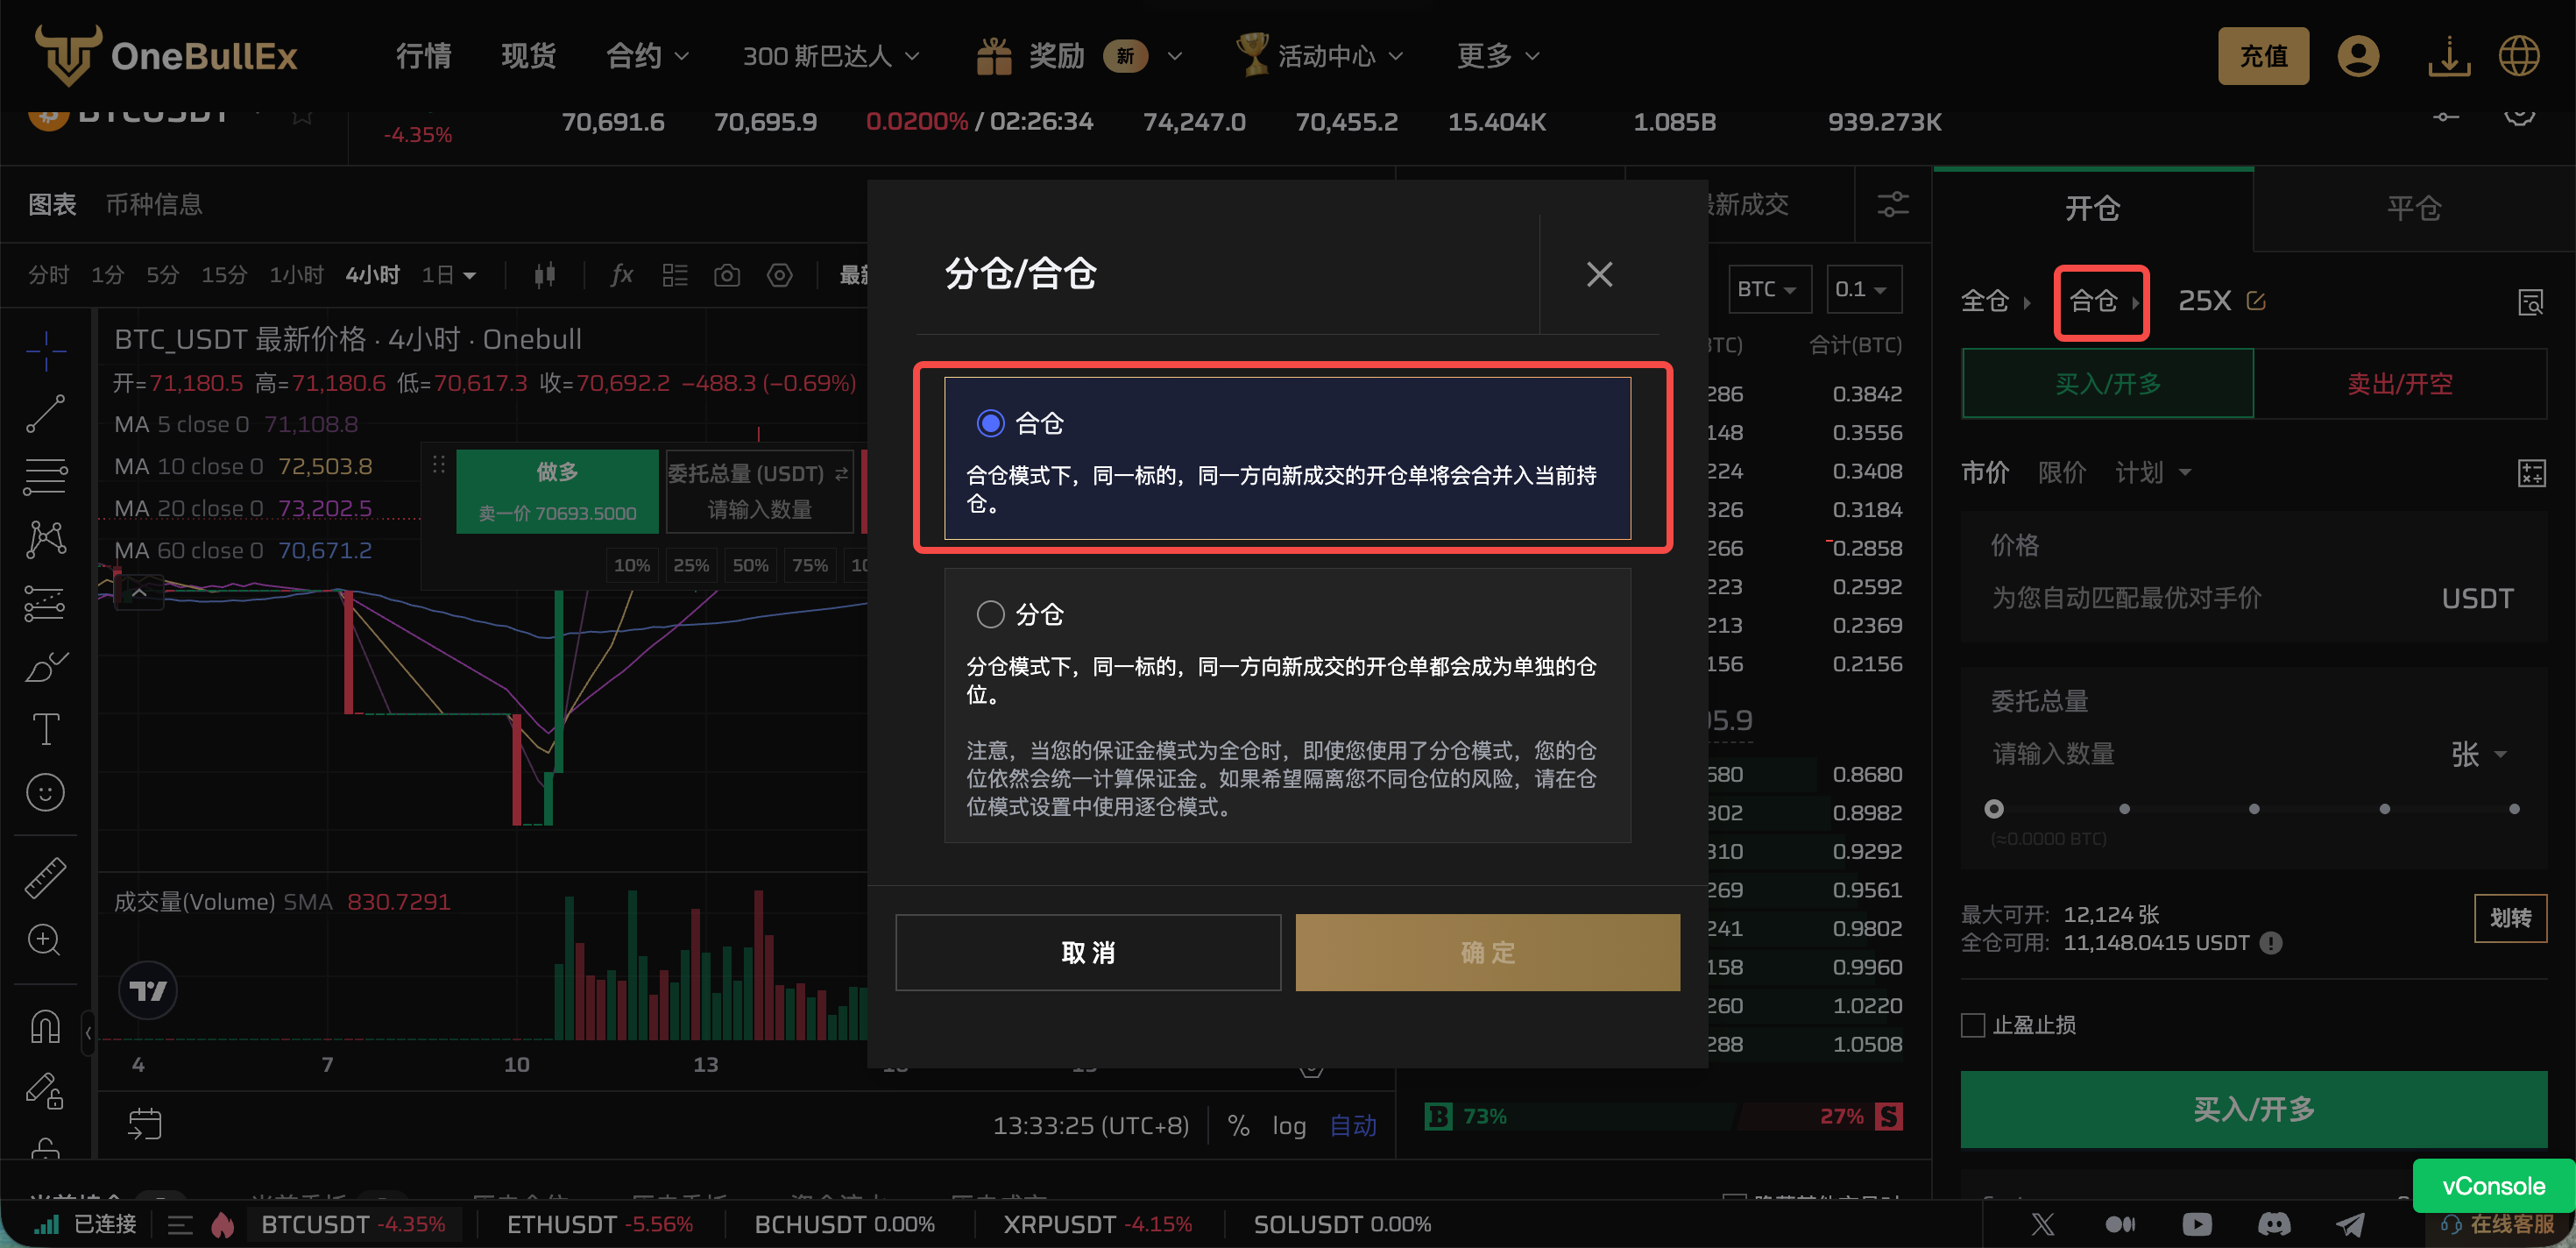Click the vConsole button
This screenshot has height=1248, width=2576.
click(2493, 1186)
